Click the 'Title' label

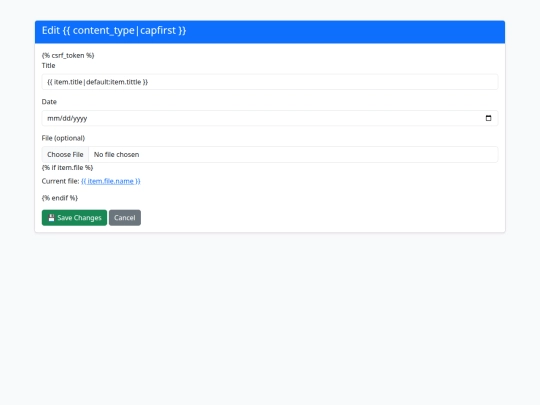tap(48, 65)
